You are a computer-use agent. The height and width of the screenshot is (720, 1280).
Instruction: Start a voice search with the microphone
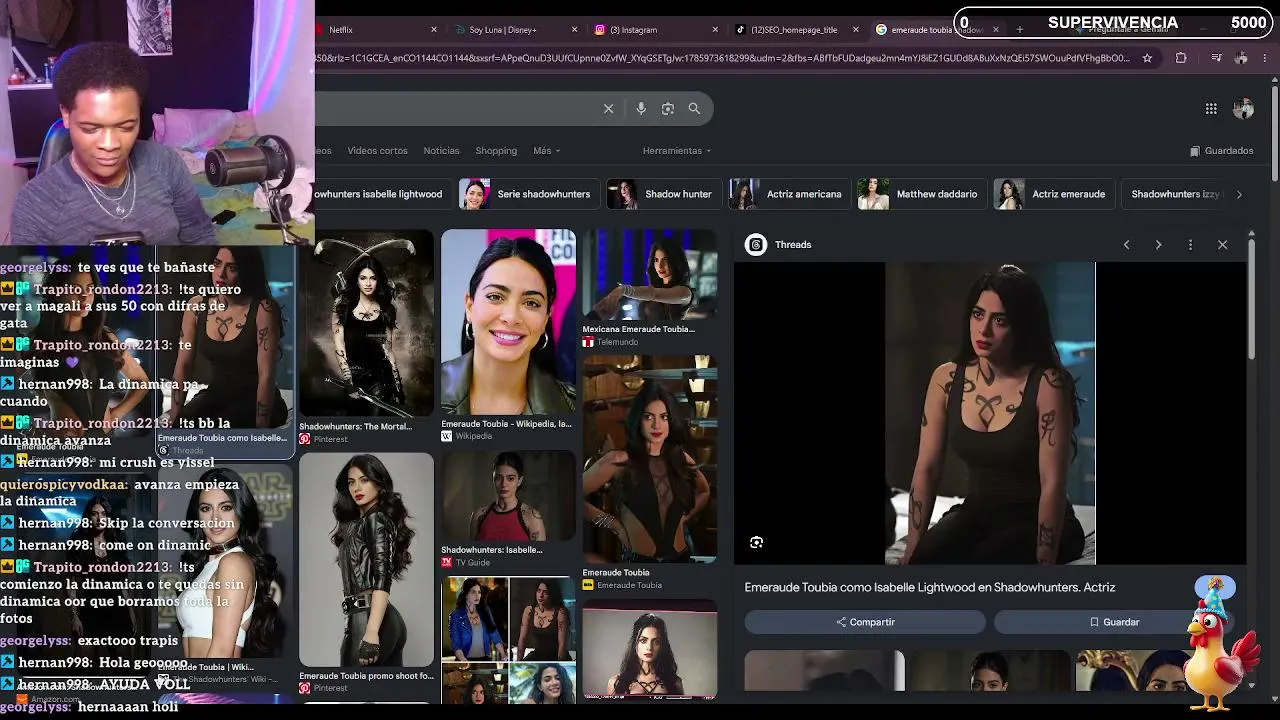641,108
